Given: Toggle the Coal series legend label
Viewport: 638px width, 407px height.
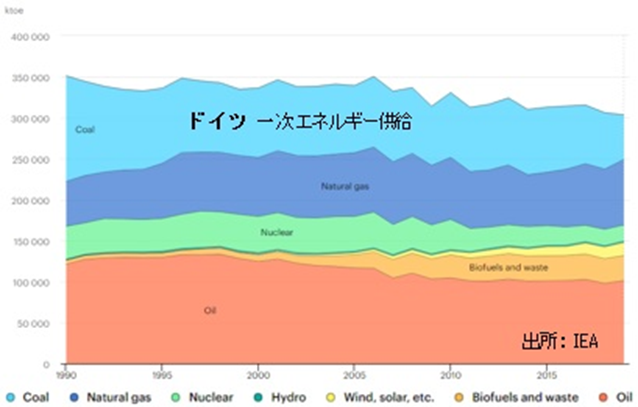Looking at the screenshot, I should pyautogui.click(x=36, y=398).
